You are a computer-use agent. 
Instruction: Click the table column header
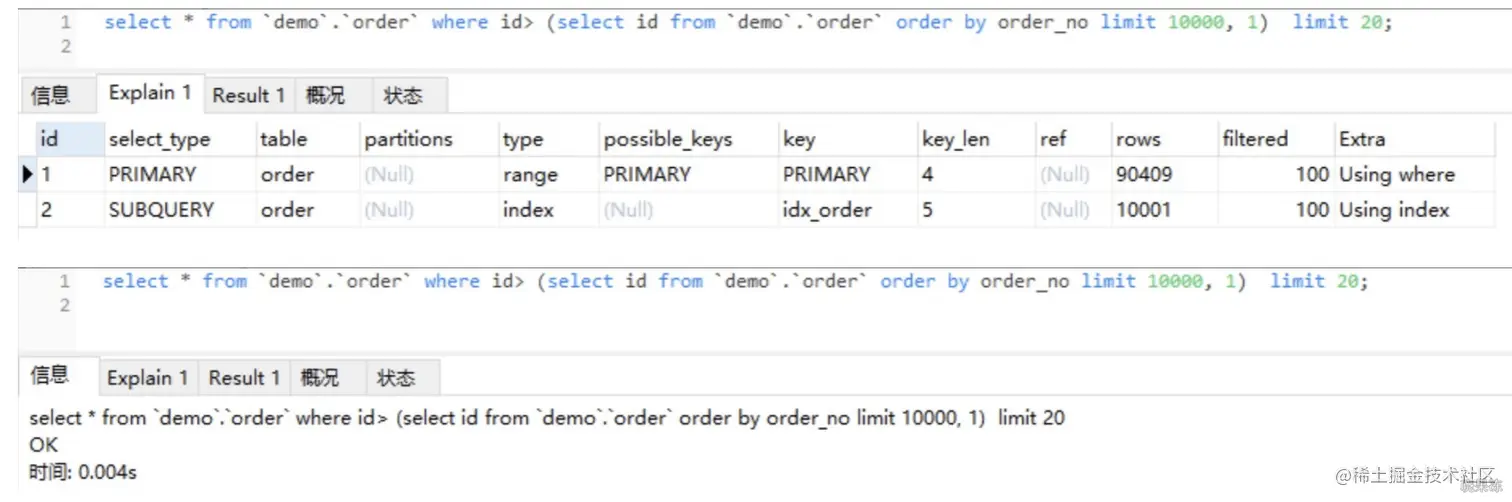(x=307, y=139)
